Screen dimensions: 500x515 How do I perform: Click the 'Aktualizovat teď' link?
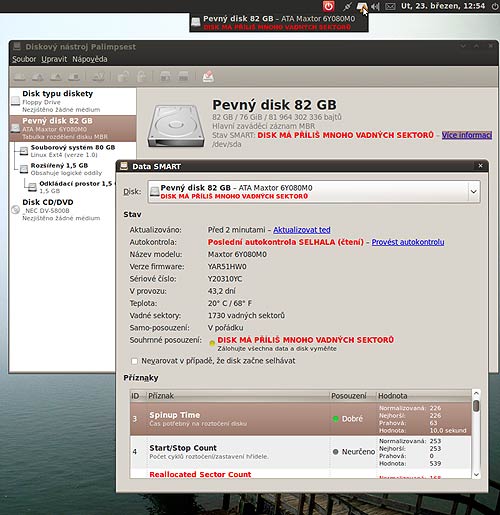click(302, 230)
